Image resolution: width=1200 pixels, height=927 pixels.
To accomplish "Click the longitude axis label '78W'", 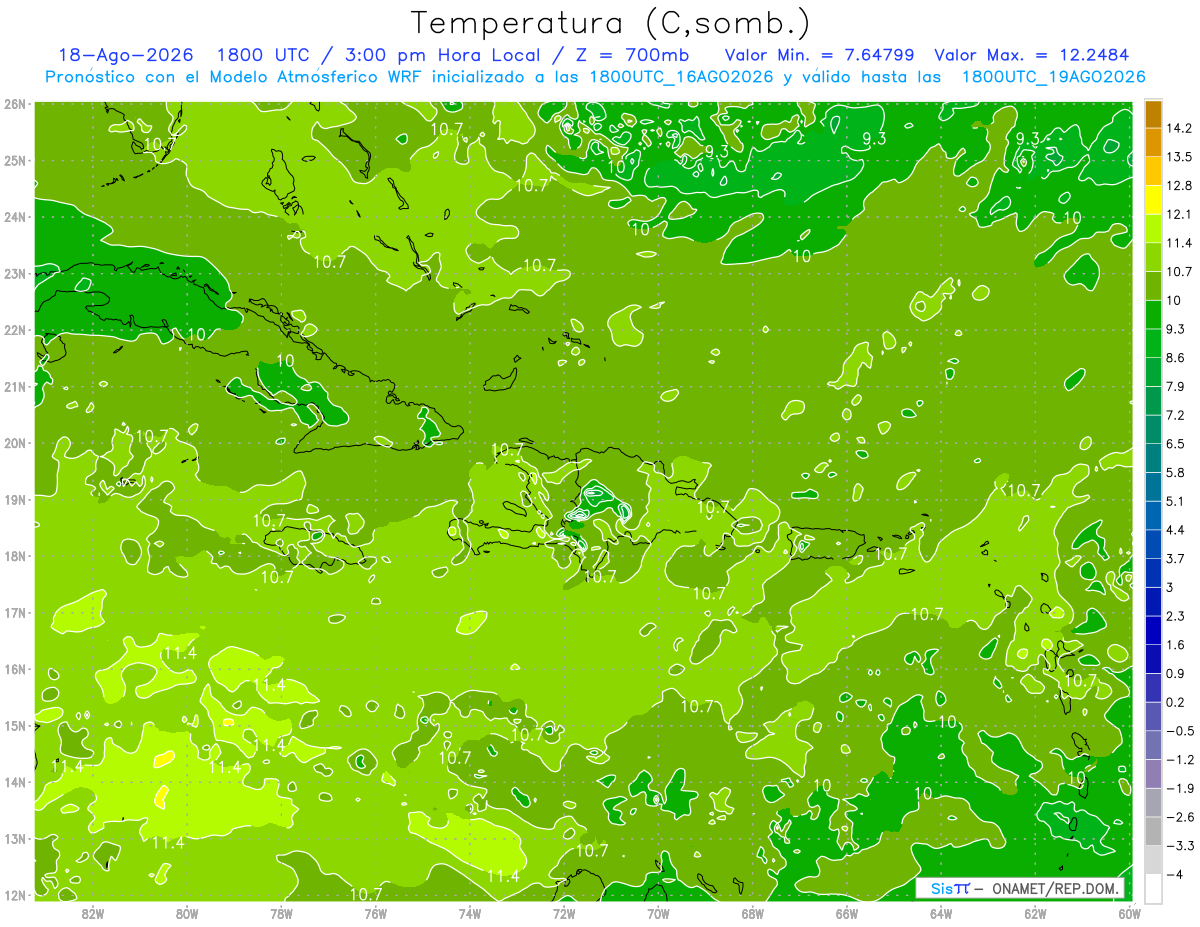I will coord(281,913).
